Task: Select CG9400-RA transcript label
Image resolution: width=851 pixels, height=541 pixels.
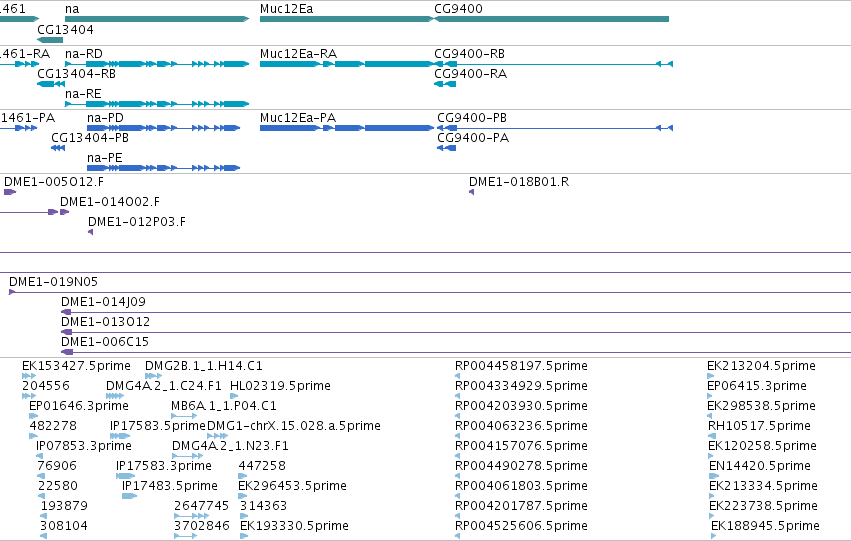Action: coord(471,74)
